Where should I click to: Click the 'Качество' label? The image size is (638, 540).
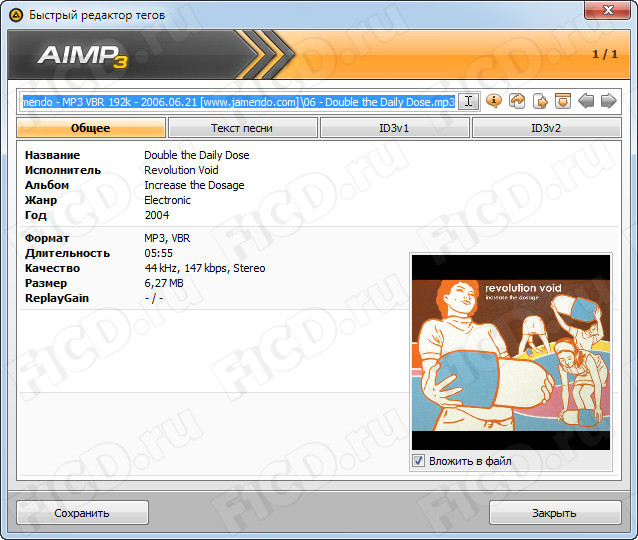point(52,268)
